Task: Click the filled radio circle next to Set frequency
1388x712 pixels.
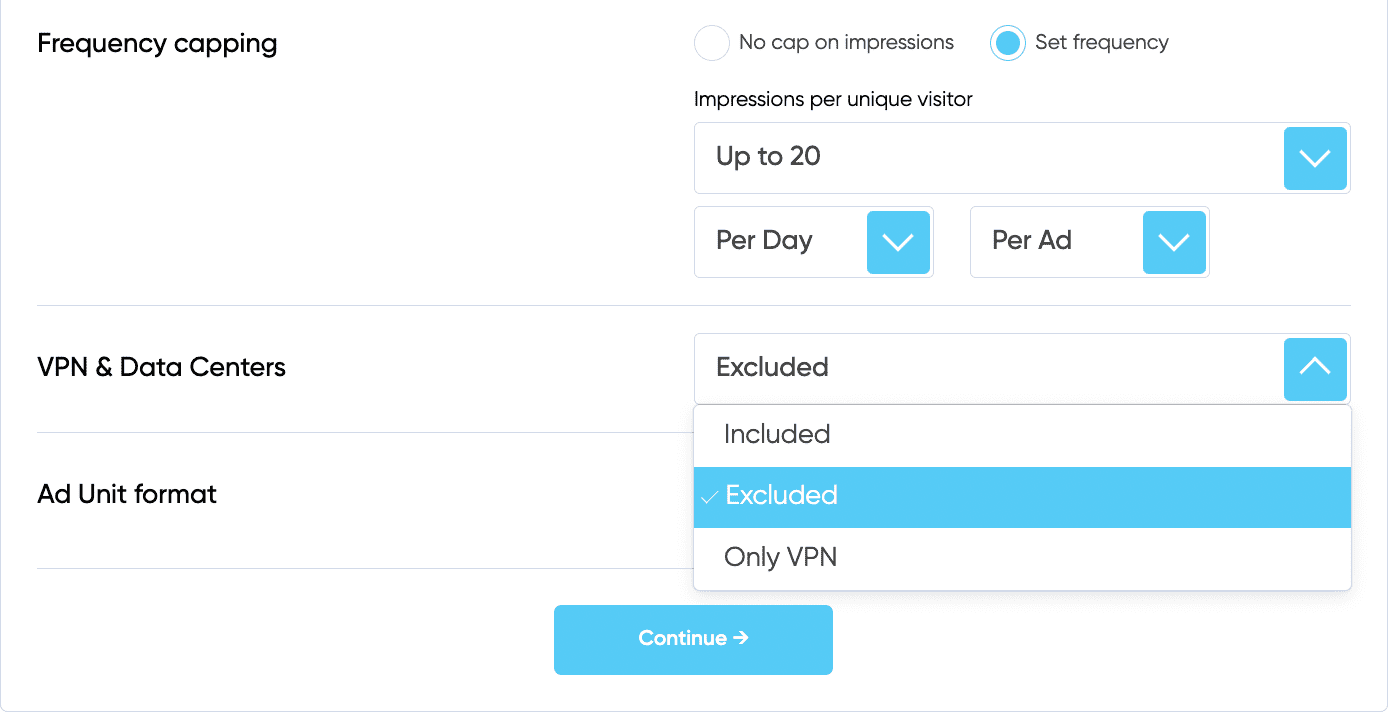Action: 1007,43
